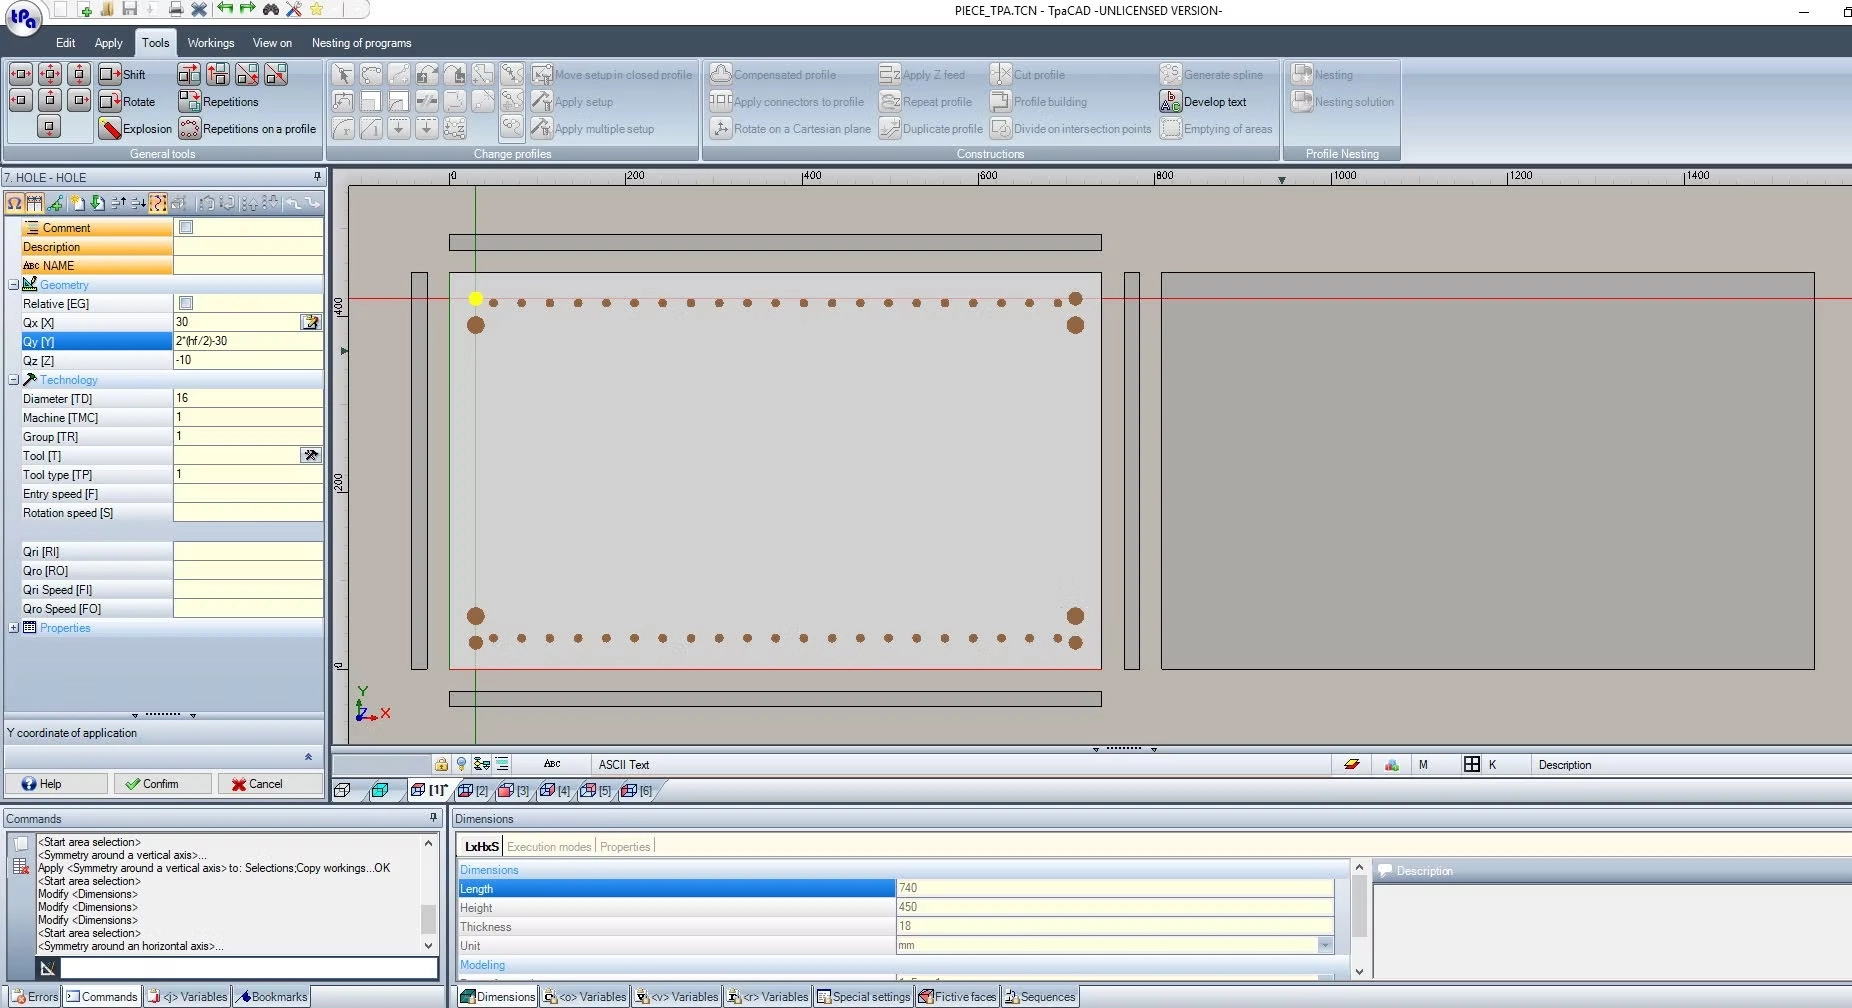Open the Unit dropdown showing mm
This screenshot has height=1008, width=1852.
pos(1325,946)
